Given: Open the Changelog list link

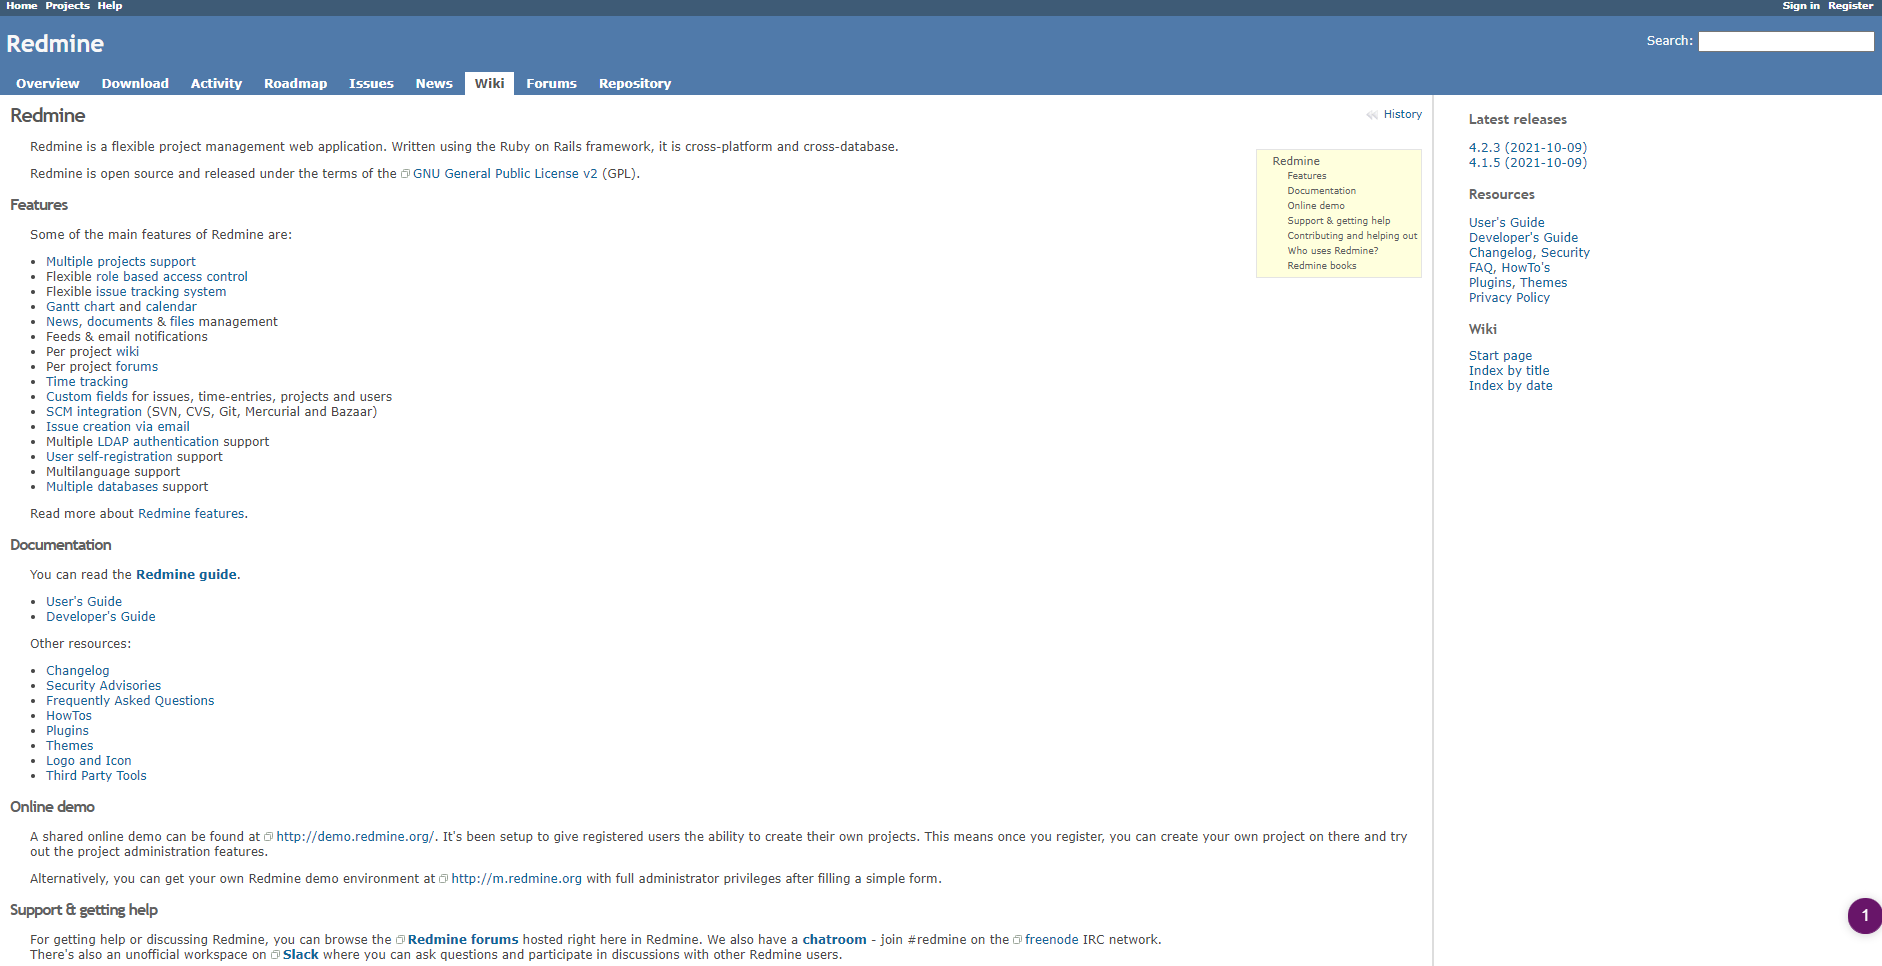Looking at the screenshot, I should click(x=78, y=671).
